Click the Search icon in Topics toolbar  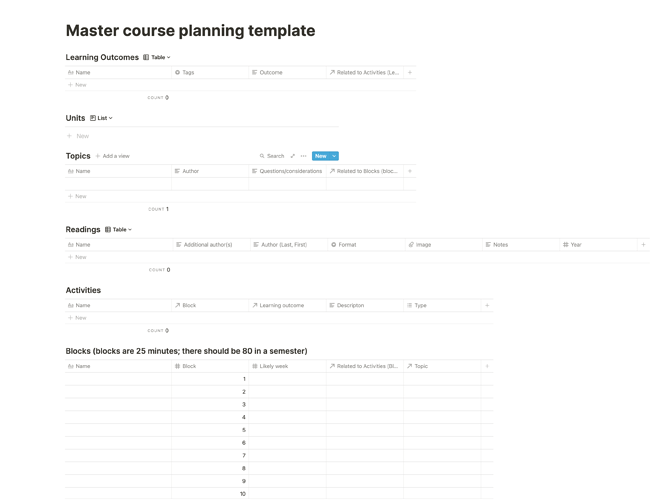click(262, 156)
